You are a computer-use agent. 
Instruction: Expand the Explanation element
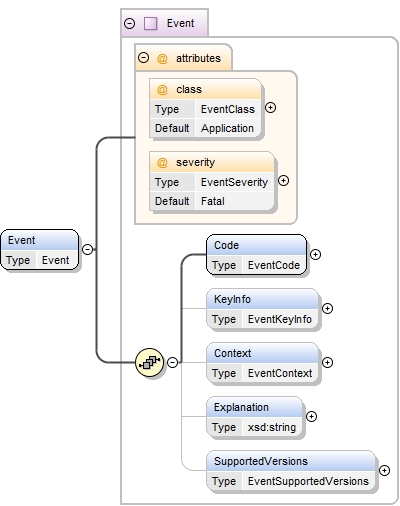(311, 416)
